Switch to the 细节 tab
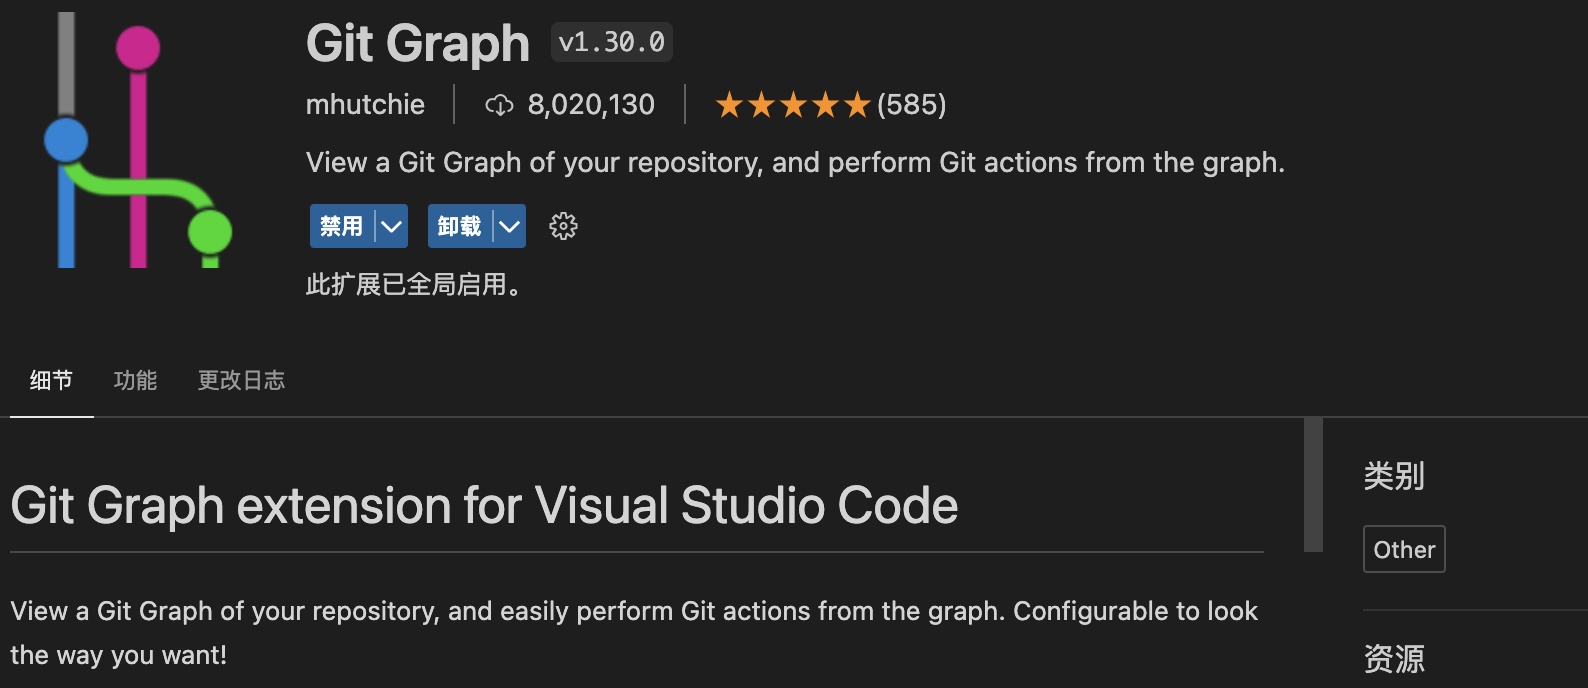 click(51, 380)
